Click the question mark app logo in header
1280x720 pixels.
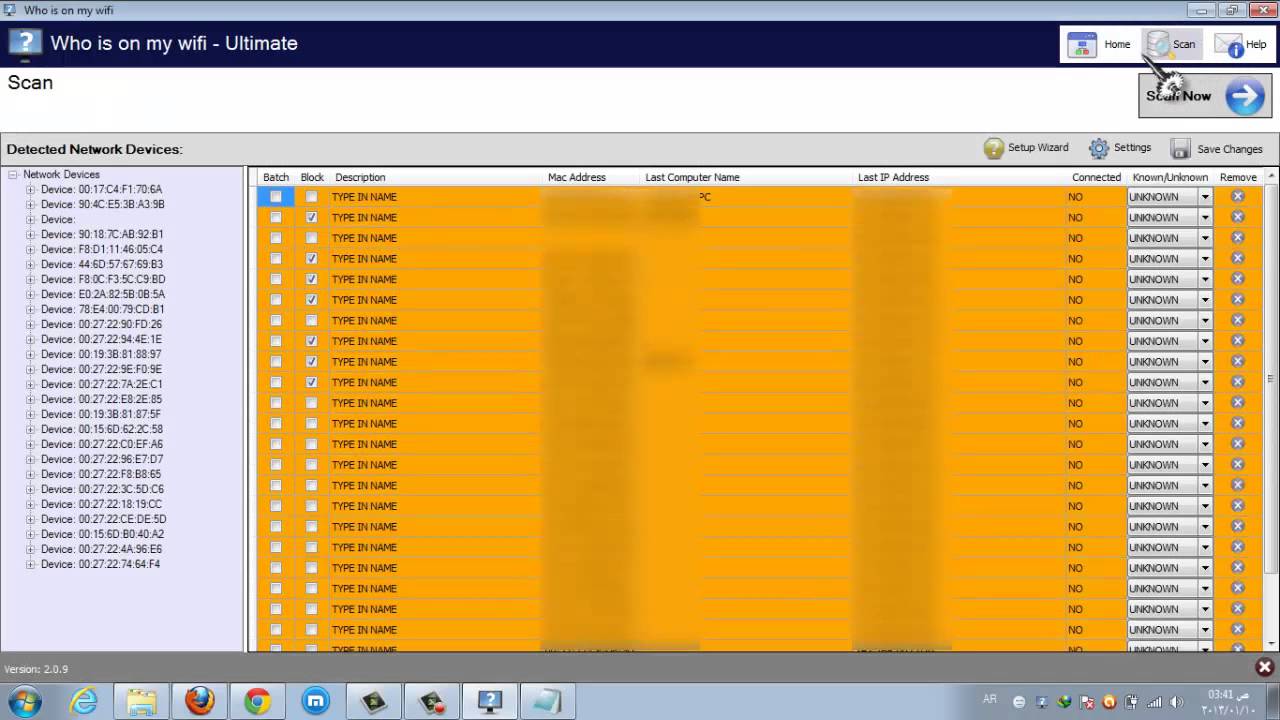[25, 43]
